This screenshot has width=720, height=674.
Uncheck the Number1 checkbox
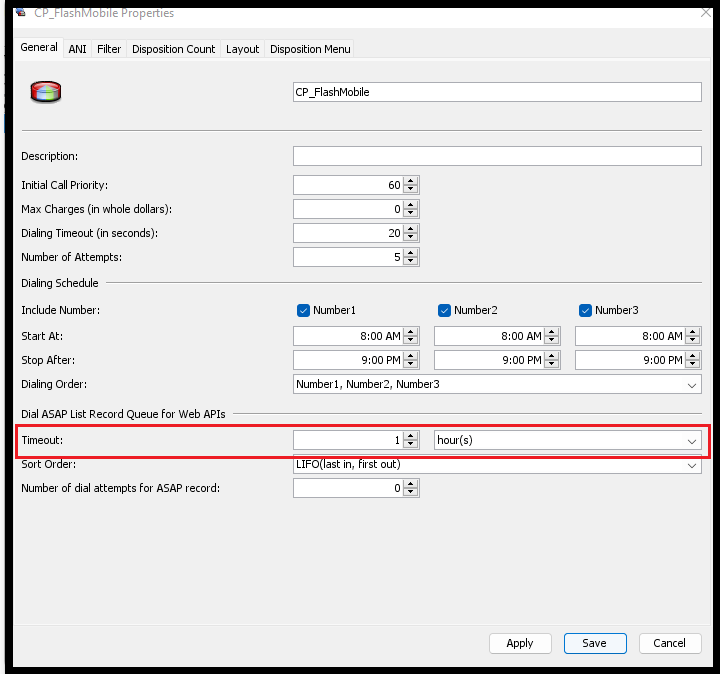coord(303,310)
